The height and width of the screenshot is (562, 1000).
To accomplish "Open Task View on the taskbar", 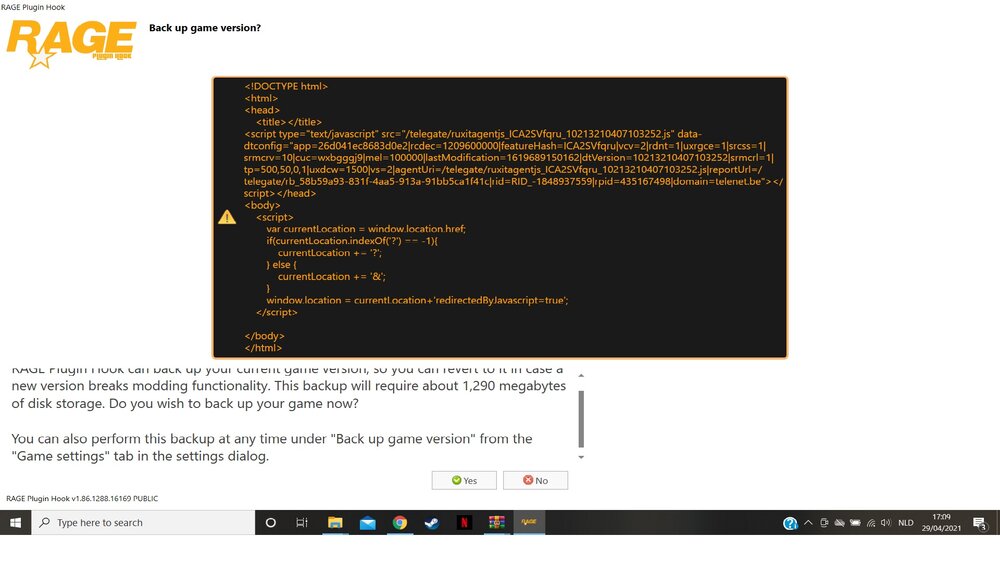I will pos(302,522).
